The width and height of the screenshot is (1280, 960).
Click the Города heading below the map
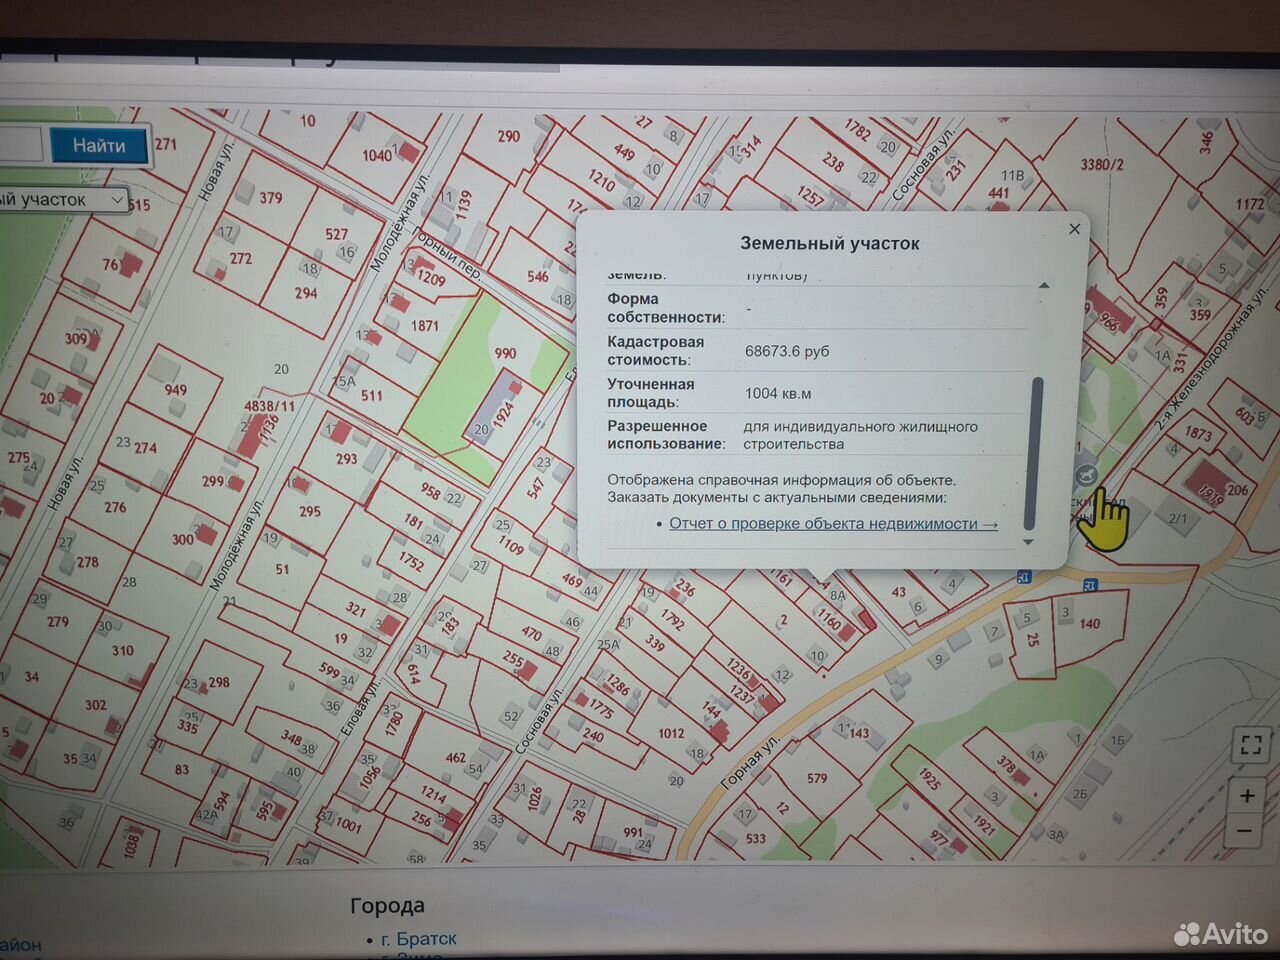(x=387, y=906)
